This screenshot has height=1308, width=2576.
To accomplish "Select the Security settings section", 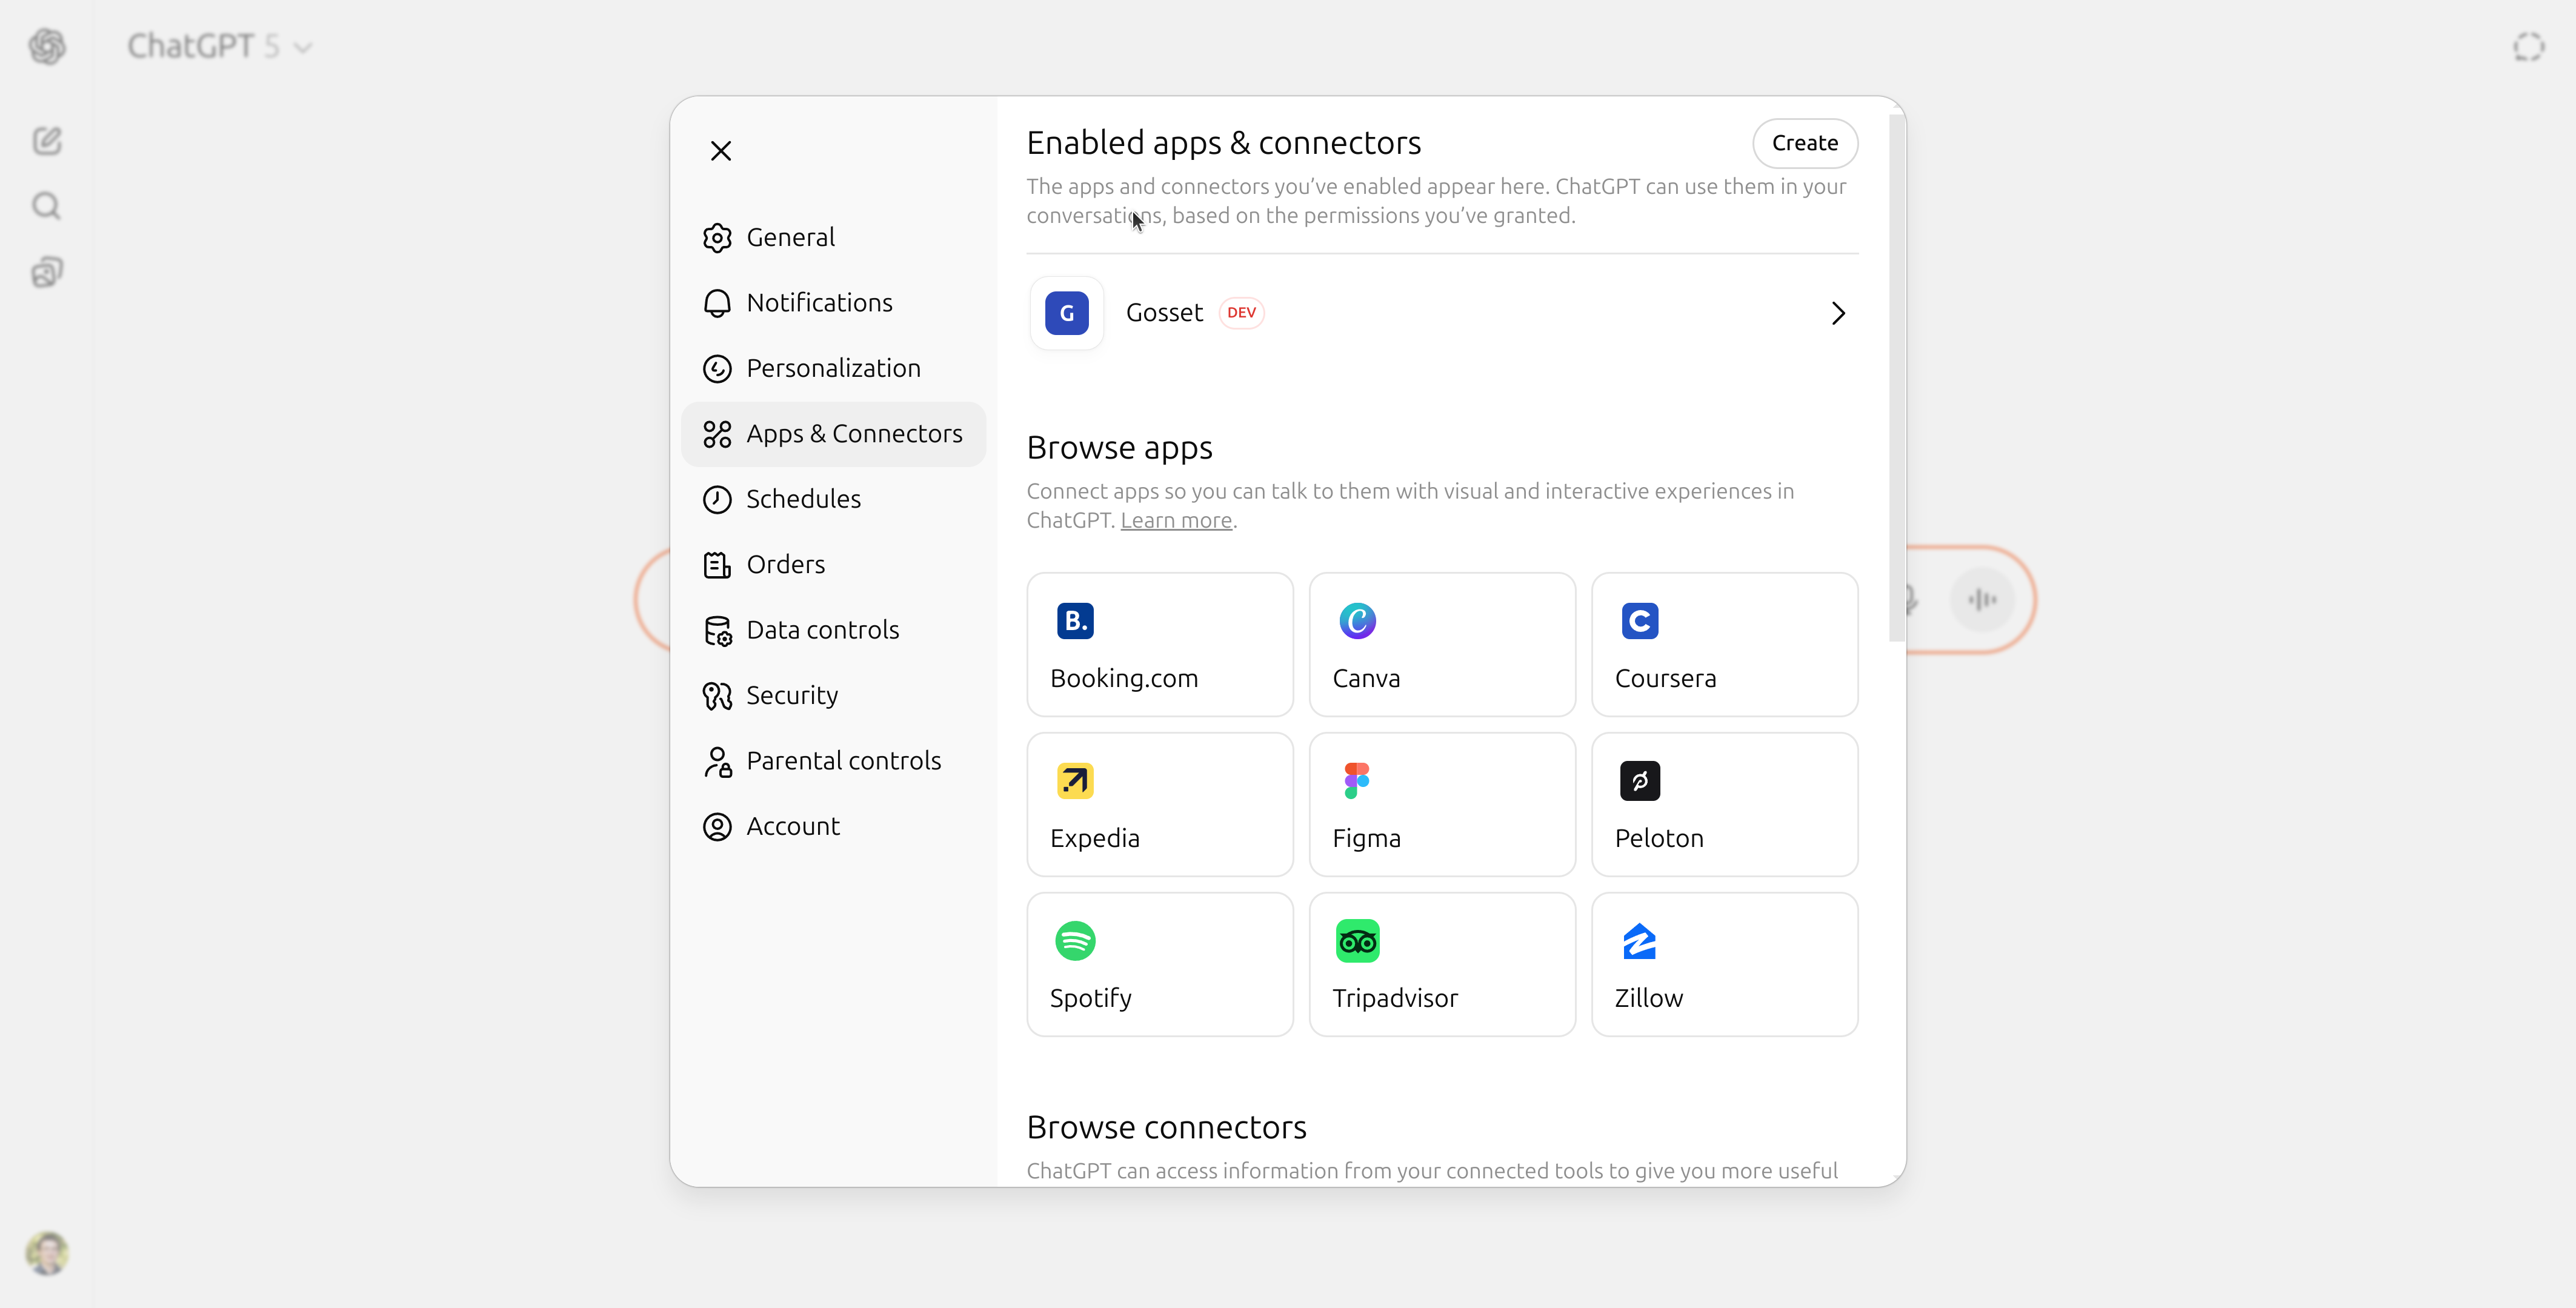I will pyautogui.click(x=791, y=695).
